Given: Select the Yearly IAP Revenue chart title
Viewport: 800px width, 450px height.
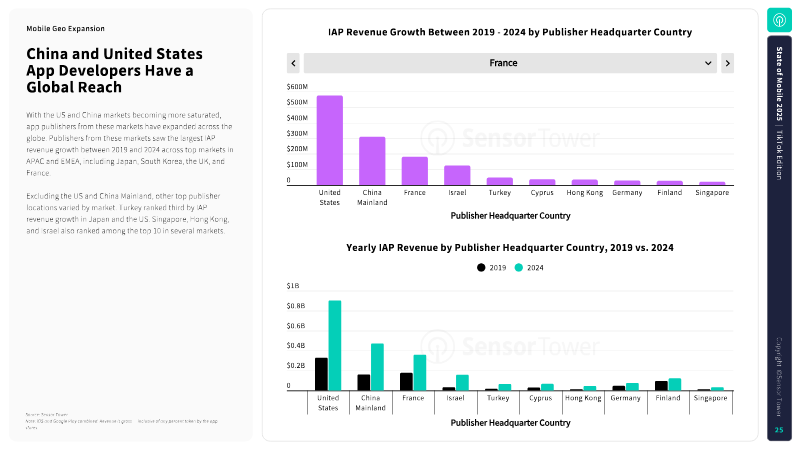Looking at the screenshot, I should click(x=510, y=247).
